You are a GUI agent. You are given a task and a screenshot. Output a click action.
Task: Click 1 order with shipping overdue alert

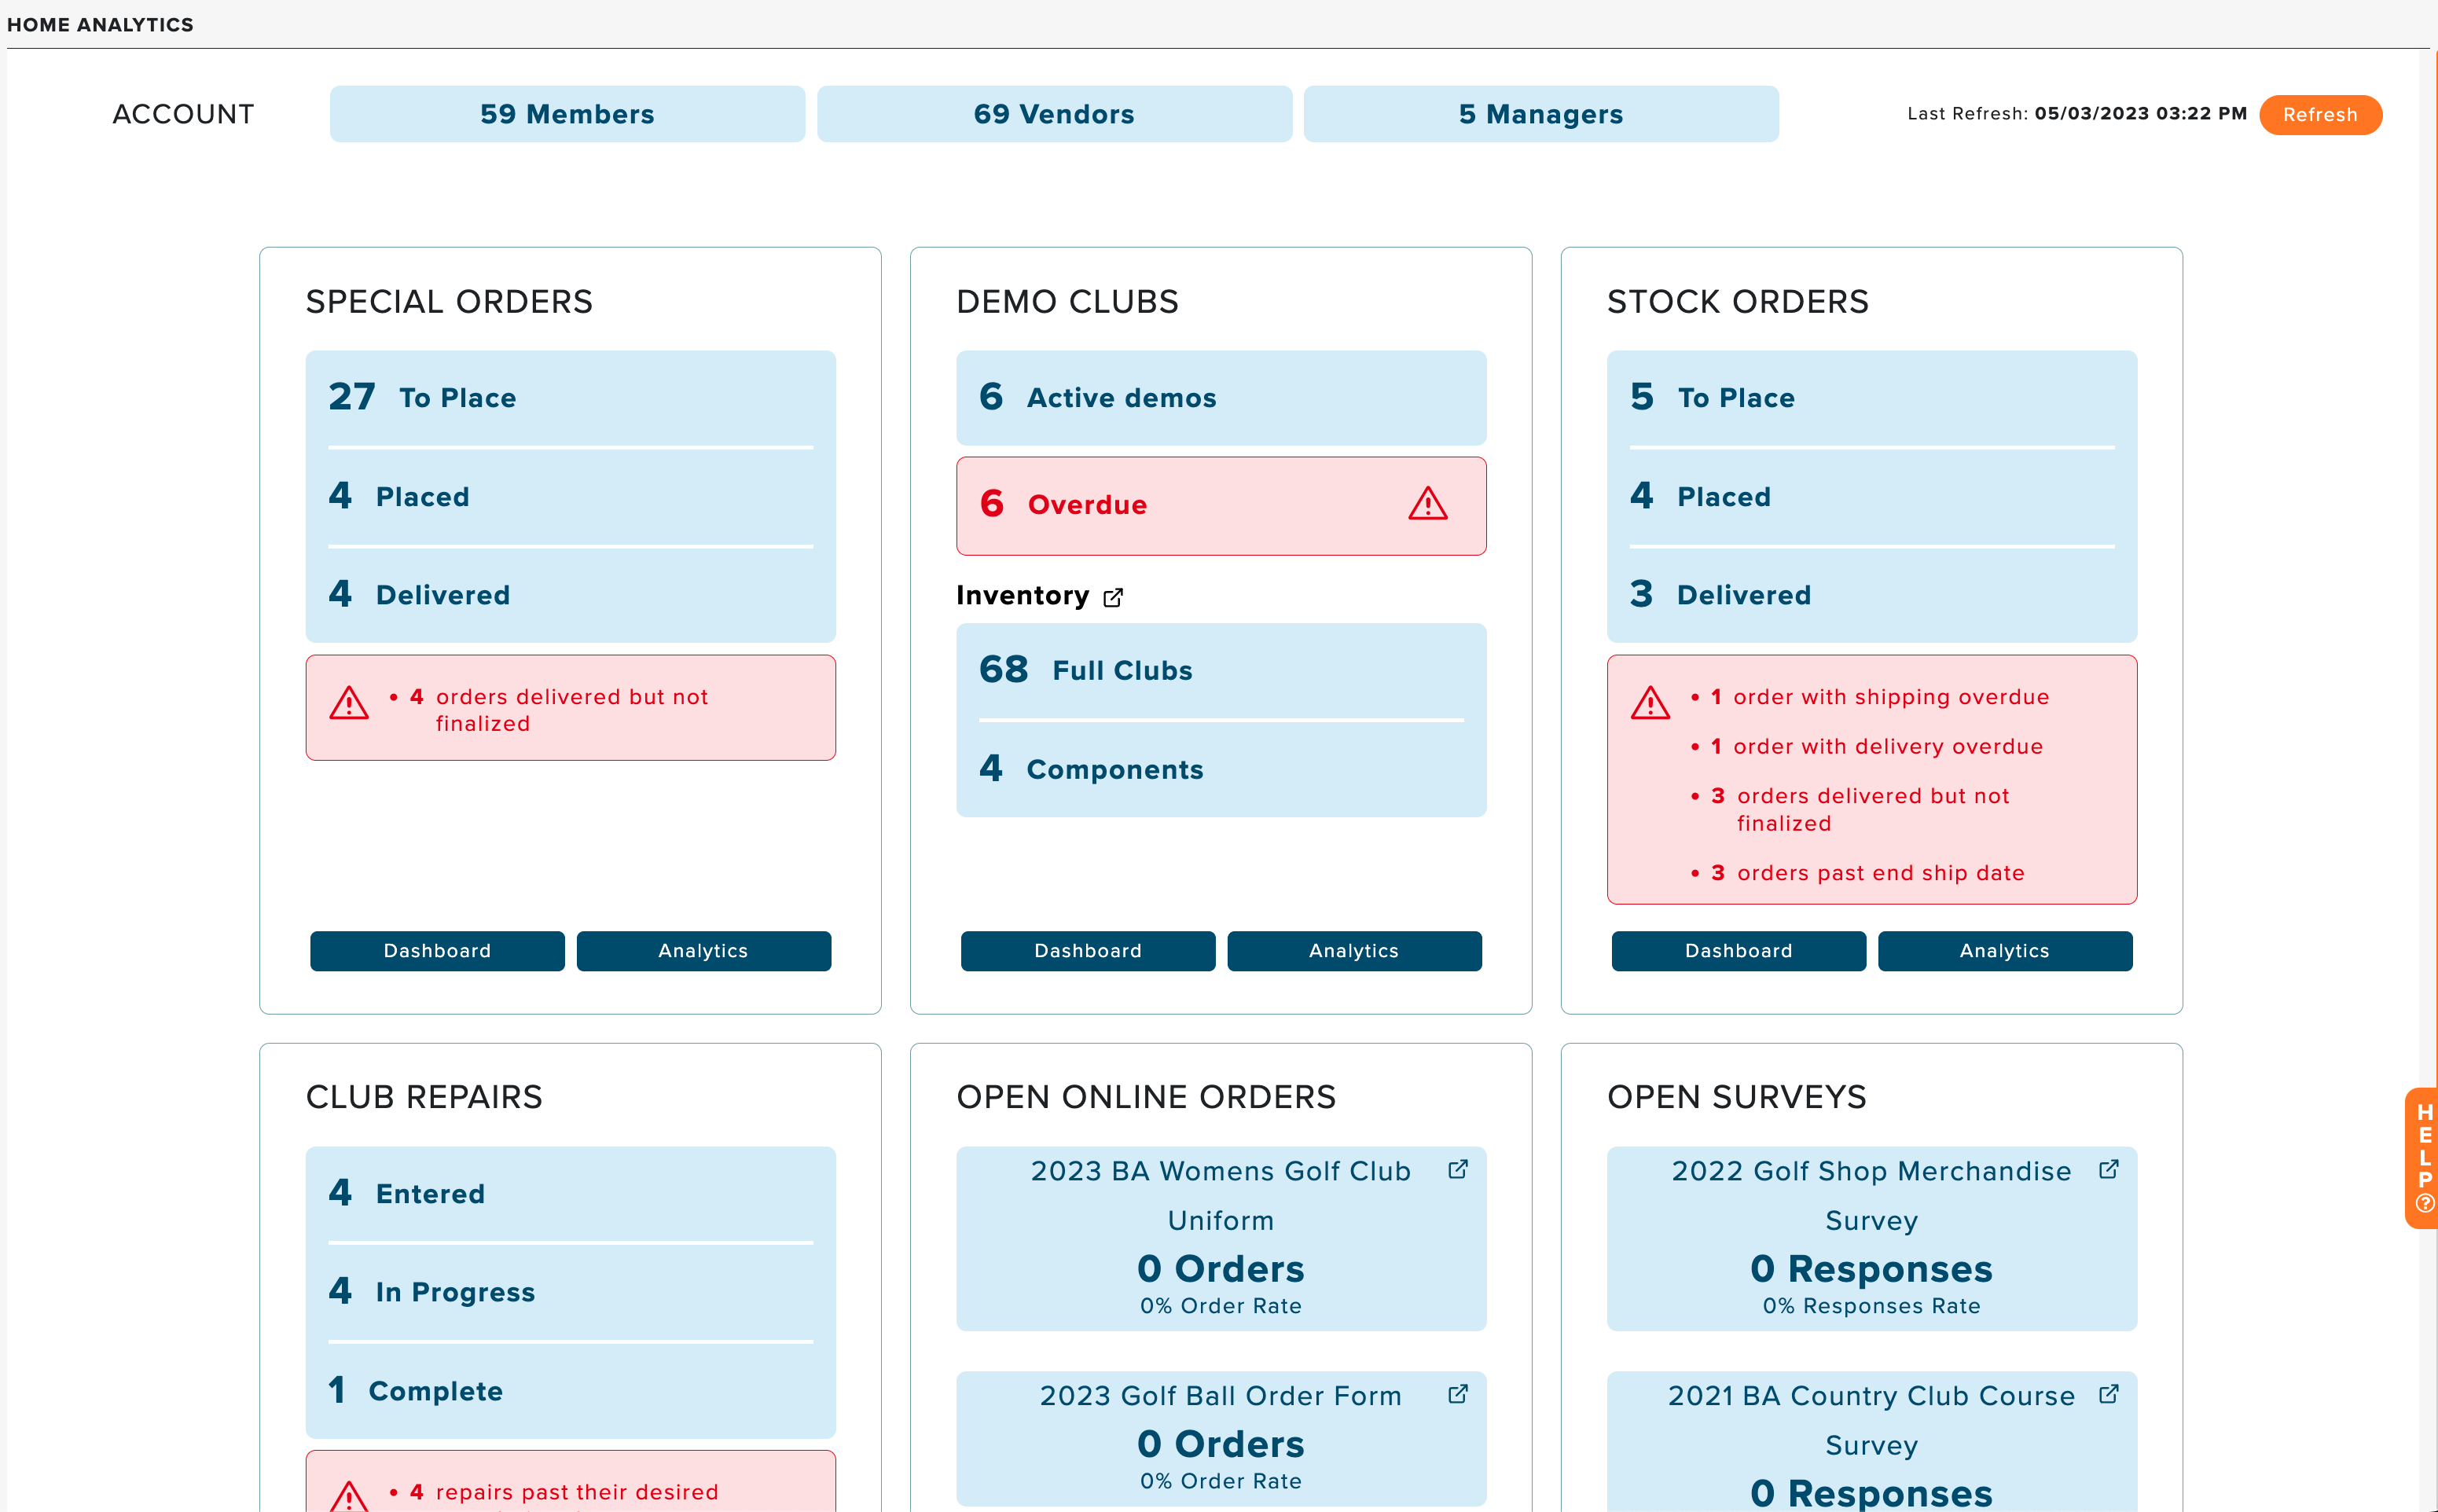(1879, 697)
